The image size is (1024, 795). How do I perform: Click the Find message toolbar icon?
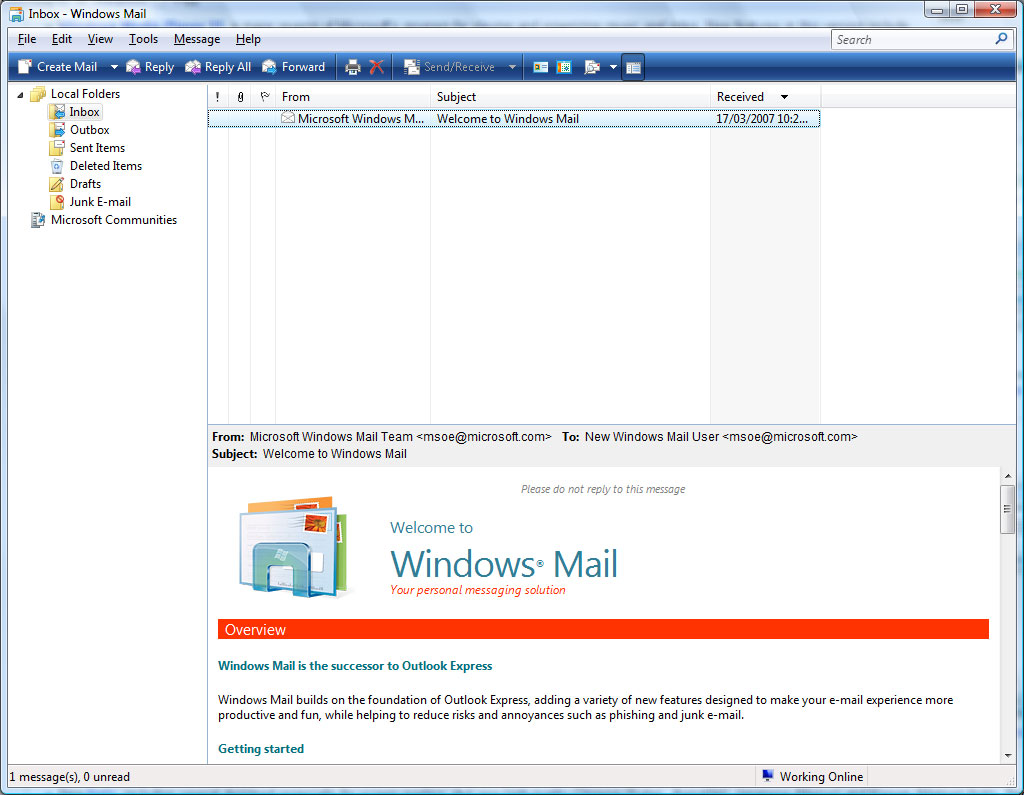click(x=592, y=67)
